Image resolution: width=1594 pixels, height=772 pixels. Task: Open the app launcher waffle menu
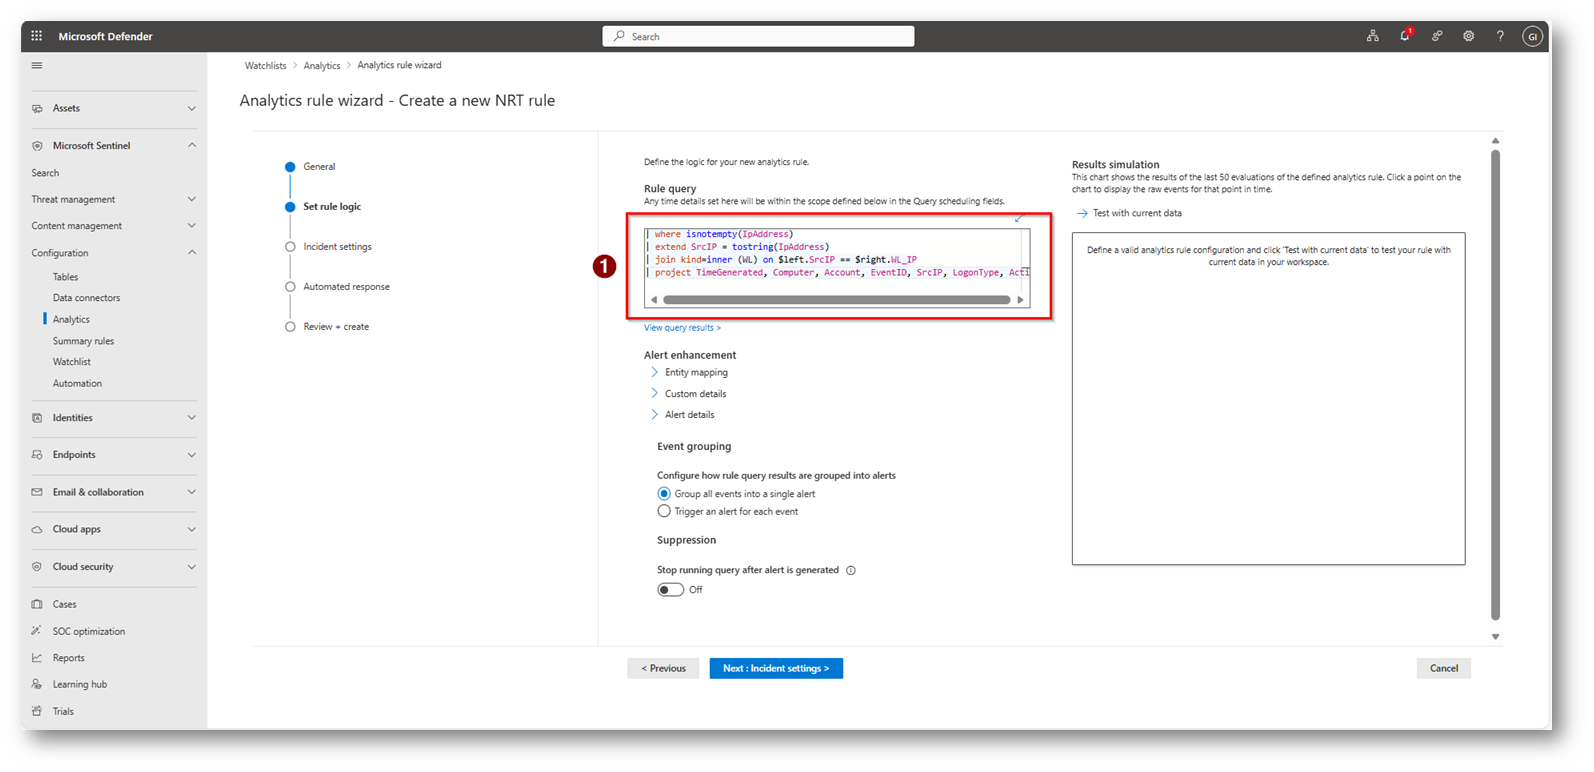pos(37,36)
